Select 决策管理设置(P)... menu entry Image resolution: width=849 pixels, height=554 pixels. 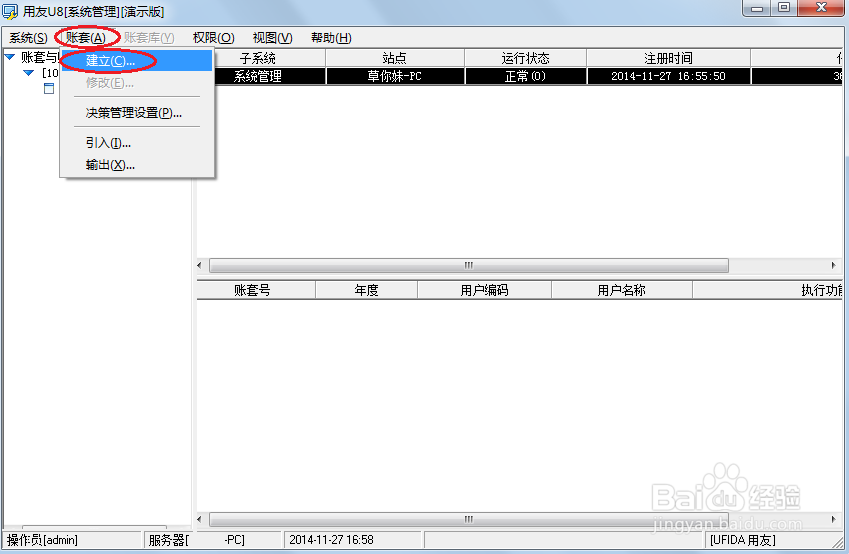(136, 113)
